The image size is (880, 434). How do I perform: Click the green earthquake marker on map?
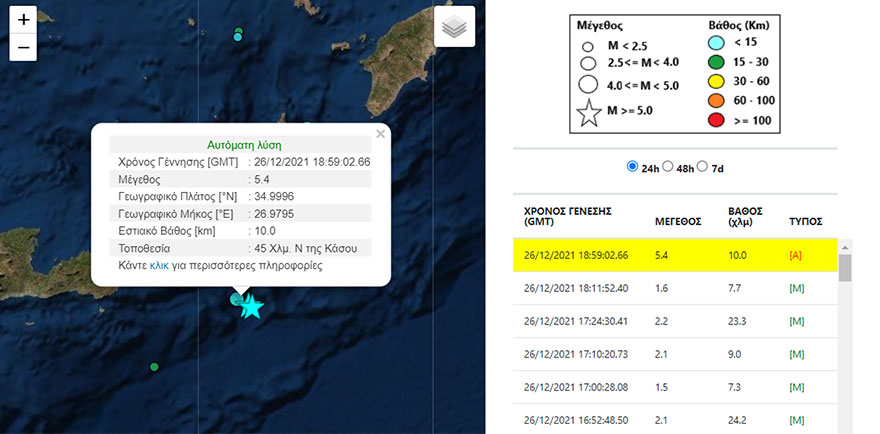tap(154, 367)
